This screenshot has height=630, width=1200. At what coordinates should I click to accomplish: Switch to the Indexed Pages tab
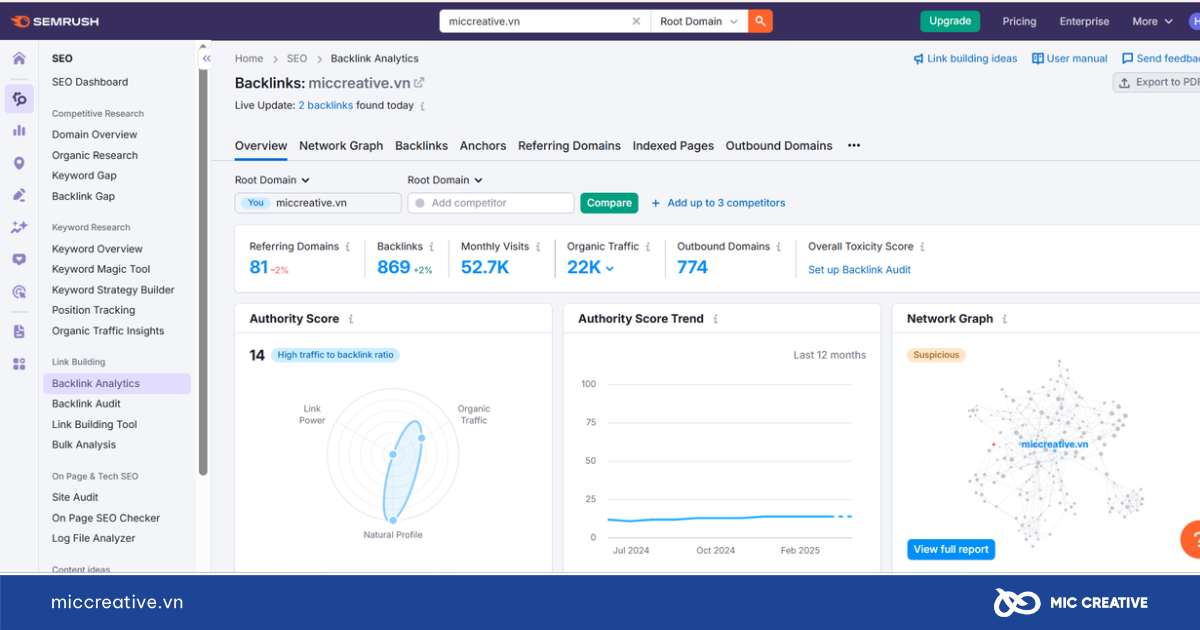pyautogui.click(x=673, y=146)
